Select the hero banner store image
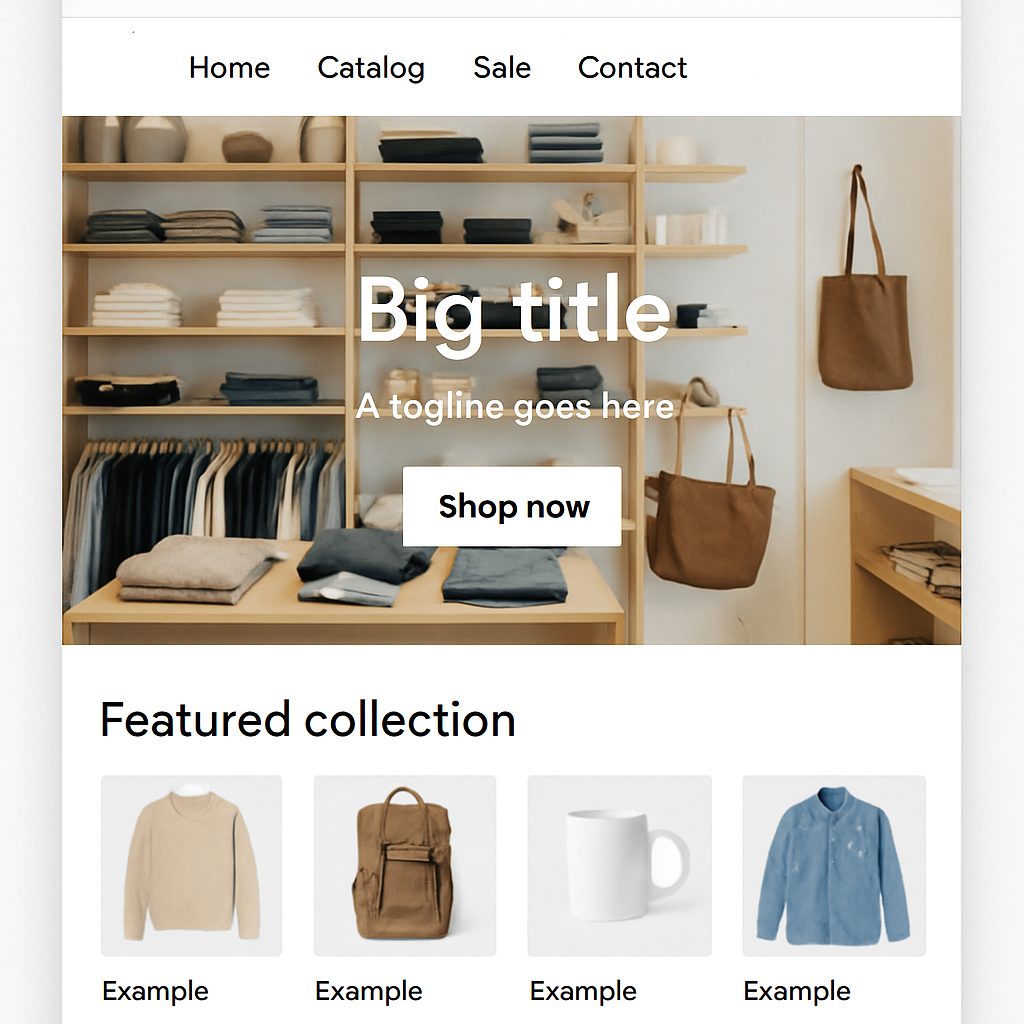The image size is (1024, 1024). tap(511, 380)
